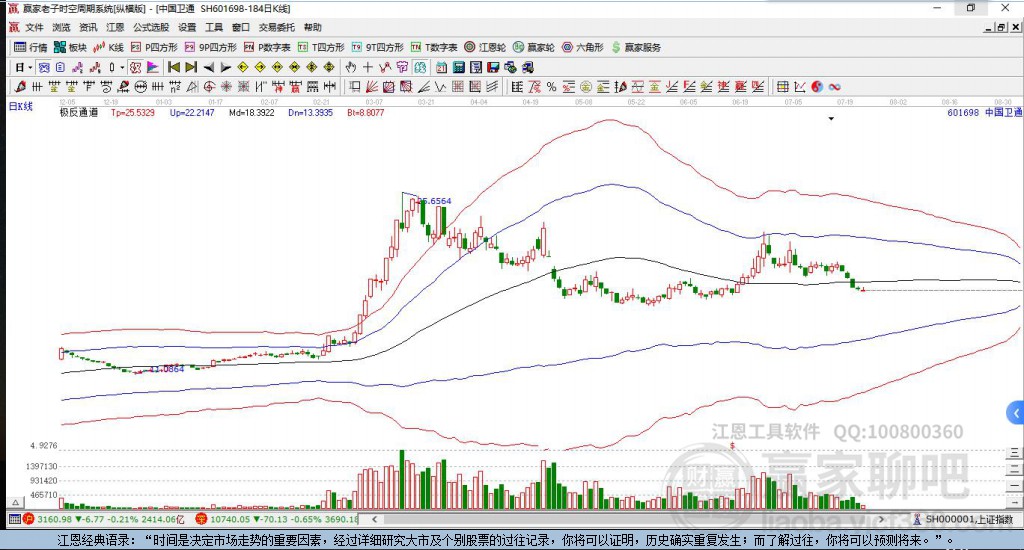Click the Tp=25.5329 indicator value
The width and height of the screenshot is (1024, 550).
click(x=133, y=112)
